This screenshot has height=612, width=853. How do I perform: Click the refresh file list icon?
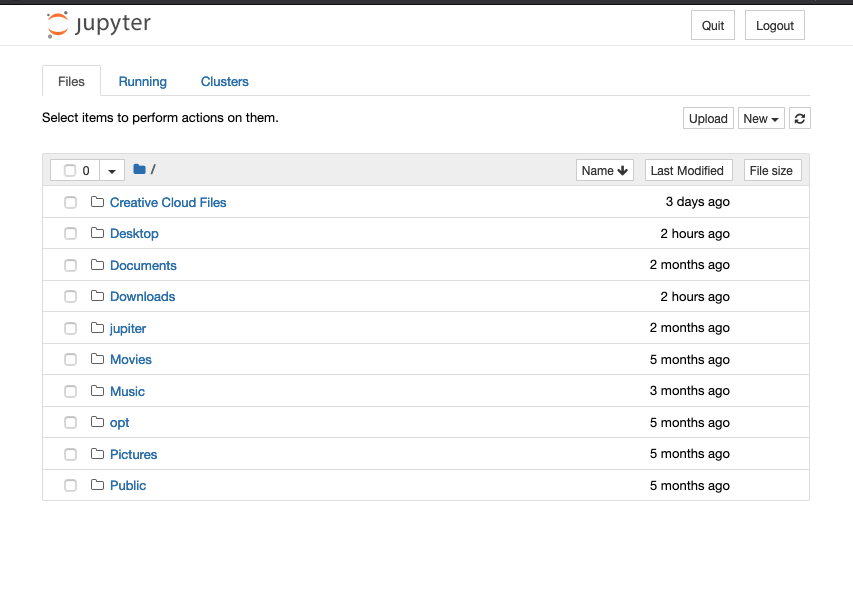pyautogui.click(x=799, y=118)
